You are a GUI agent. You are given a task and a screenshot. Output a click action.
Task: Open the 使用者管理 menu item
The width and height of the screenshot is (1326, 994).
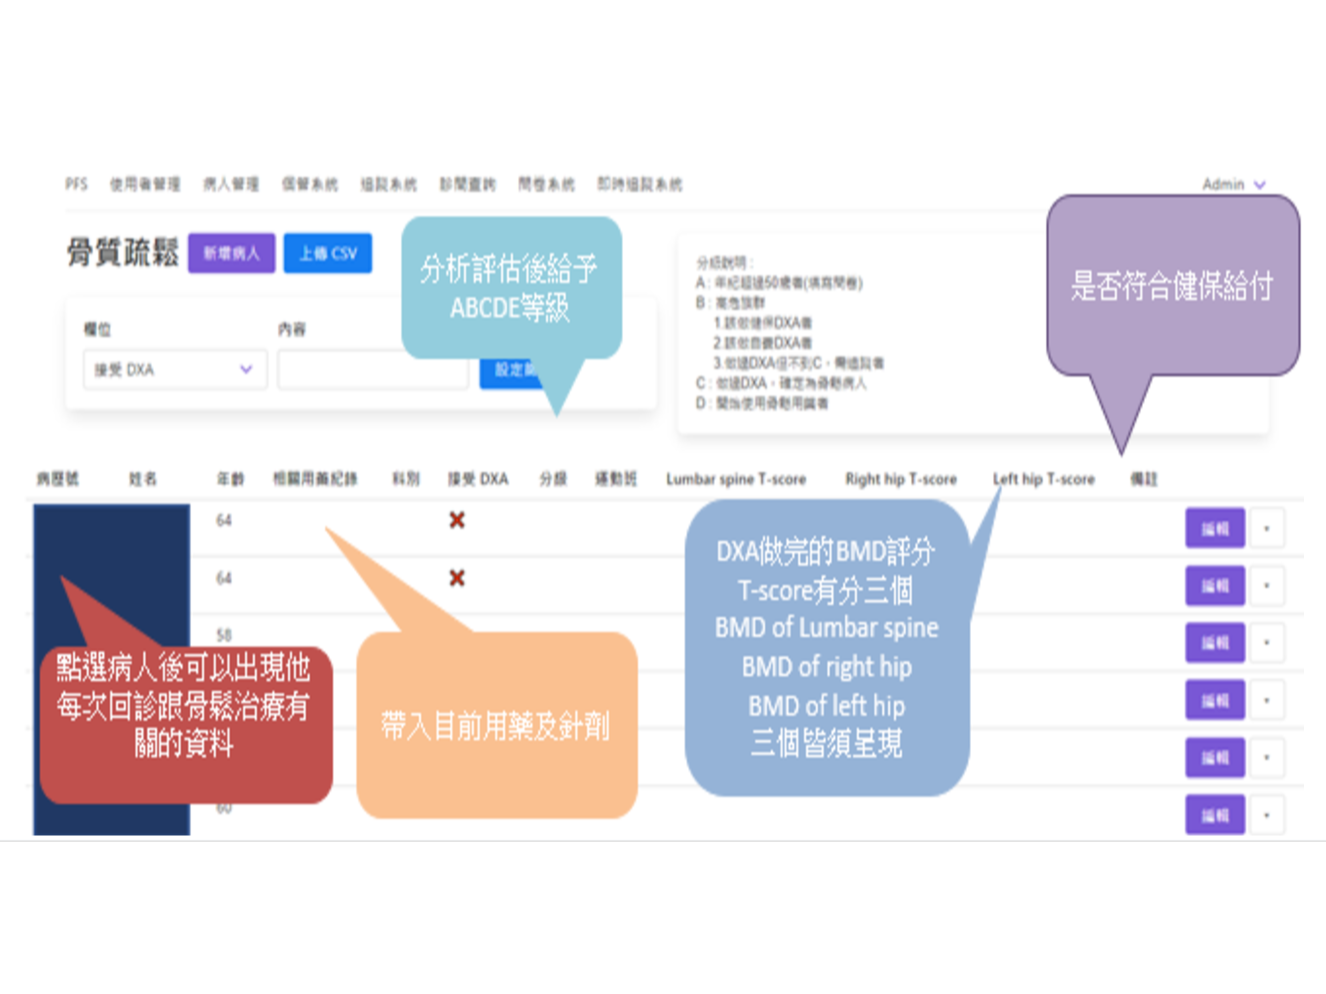pyautogui.click(x=145, y=184)
